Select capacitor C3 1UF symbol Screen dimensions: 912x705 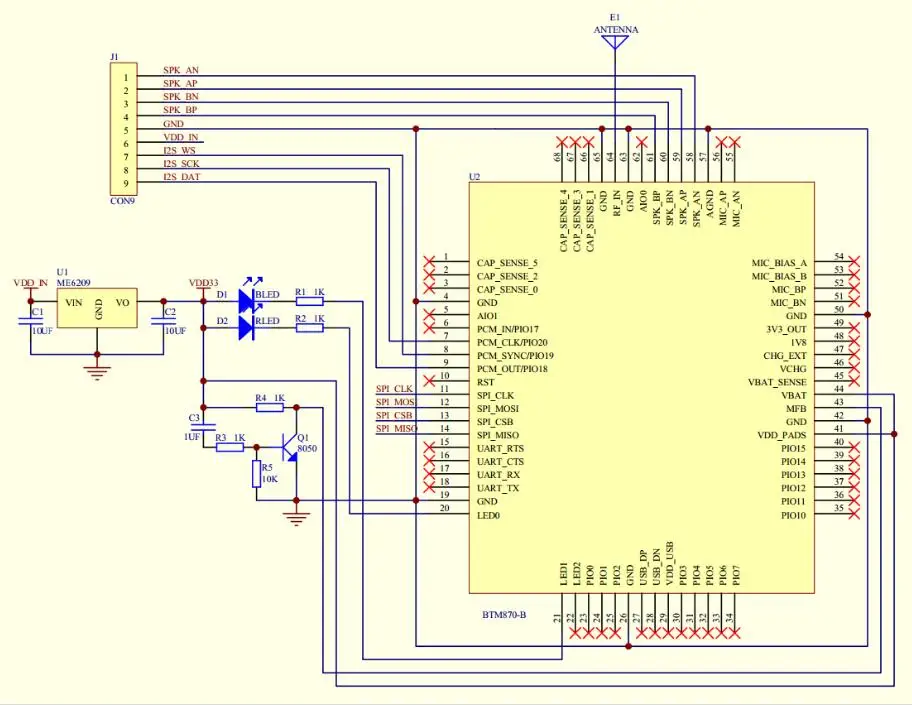pos(204,427)
